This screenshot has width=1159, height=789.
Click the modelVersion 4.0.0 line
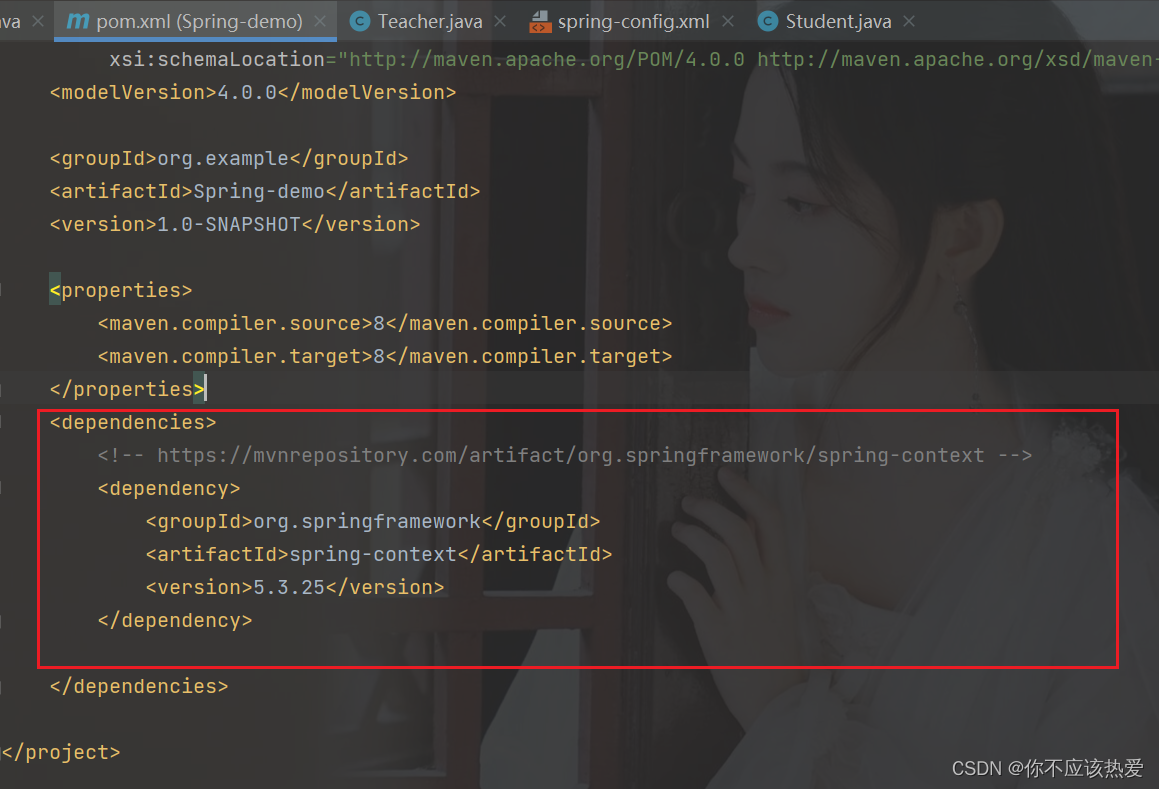(253, 92)
